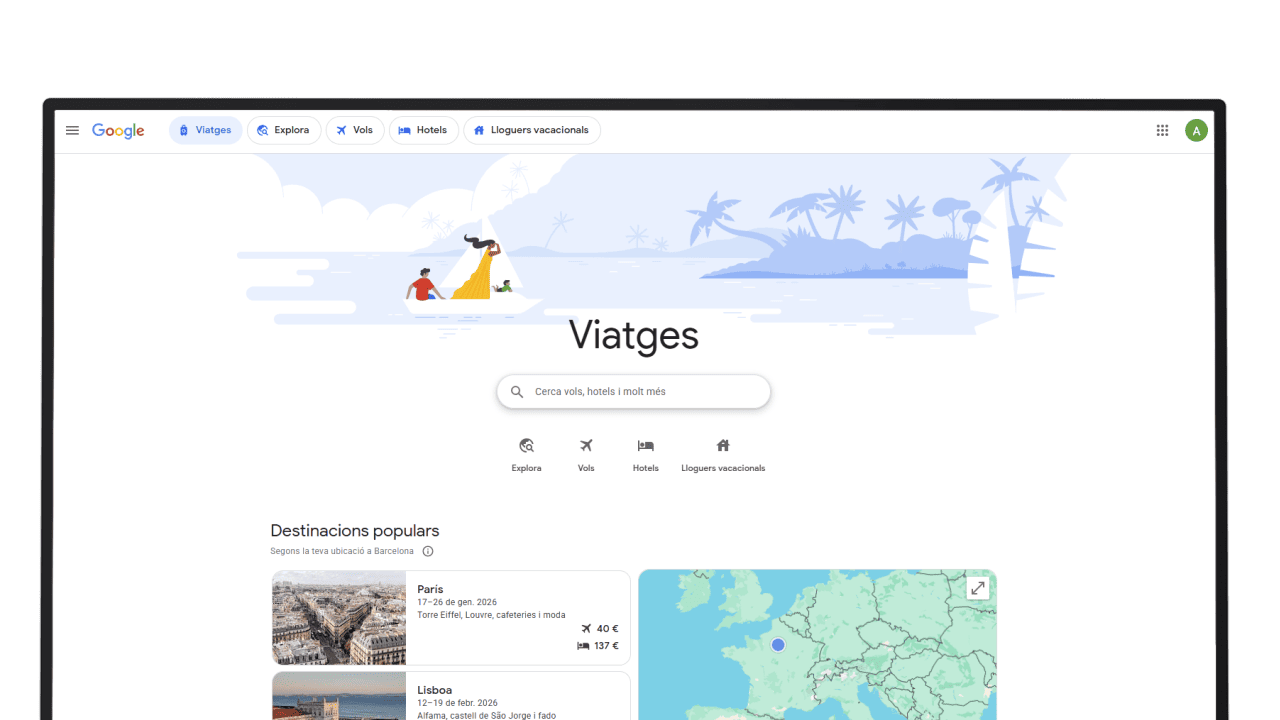Image resolution: width=1280 pixels, height=720 pixels.
Task: Click the Explora globe icon below search
Action: (x=526, y=446)
